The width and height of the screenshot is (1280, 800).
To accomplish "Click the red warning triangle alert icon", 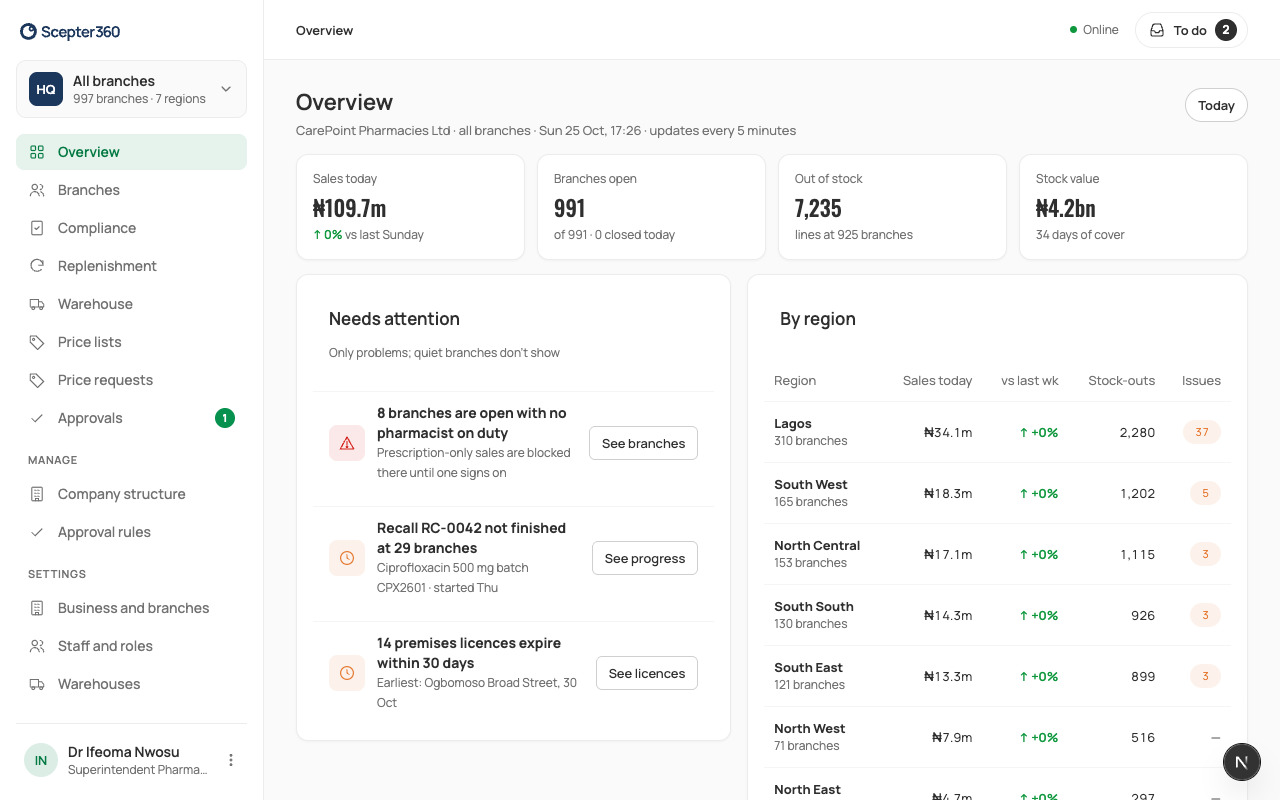I will coord(347,443).
